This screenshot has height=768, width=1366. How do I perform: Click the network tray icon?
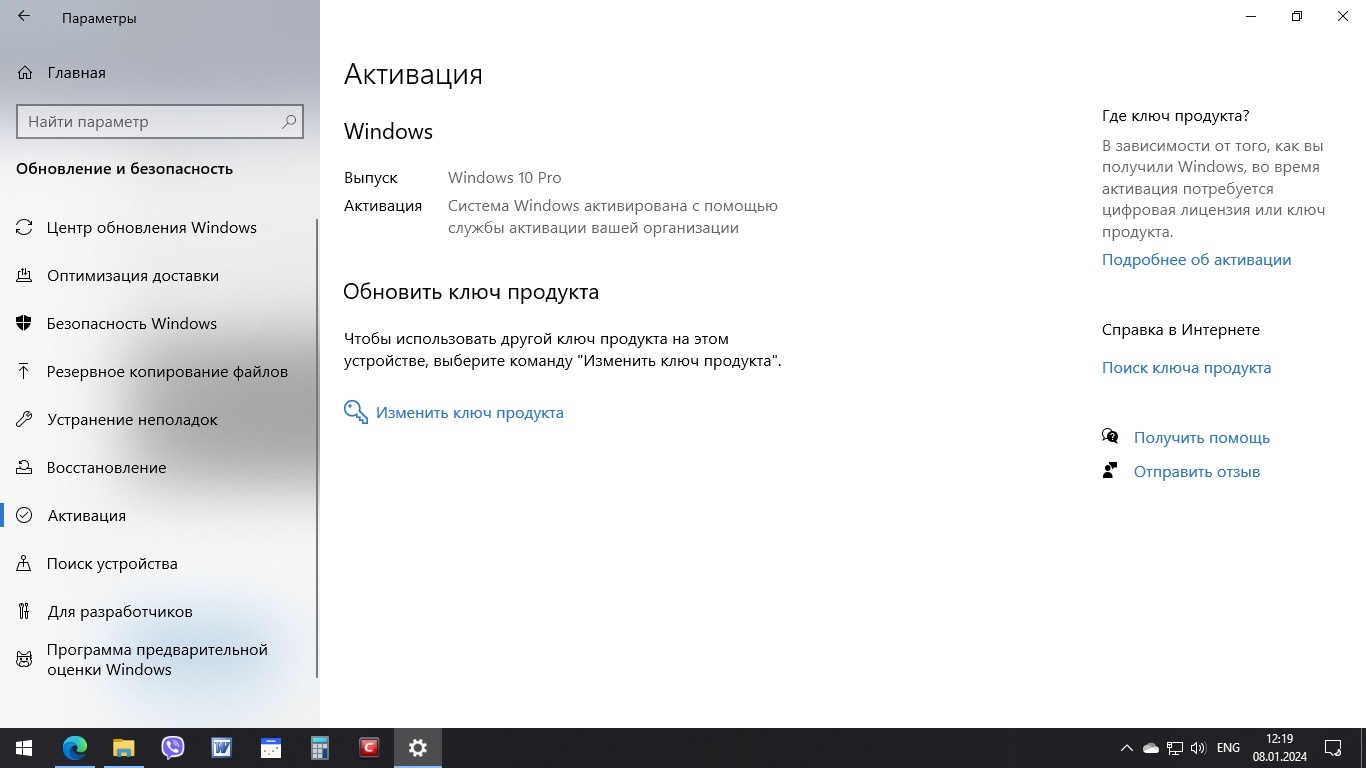1175,748
